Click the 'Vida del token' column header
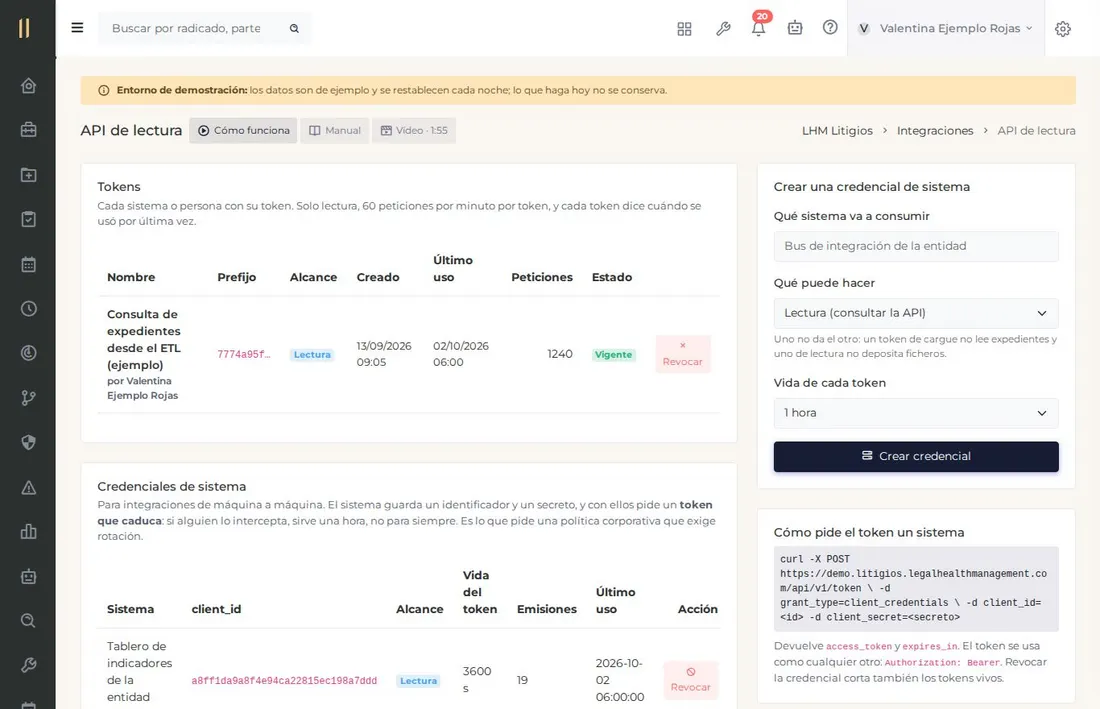Viewport: 1100px width, 709px height. click(480, 592)
